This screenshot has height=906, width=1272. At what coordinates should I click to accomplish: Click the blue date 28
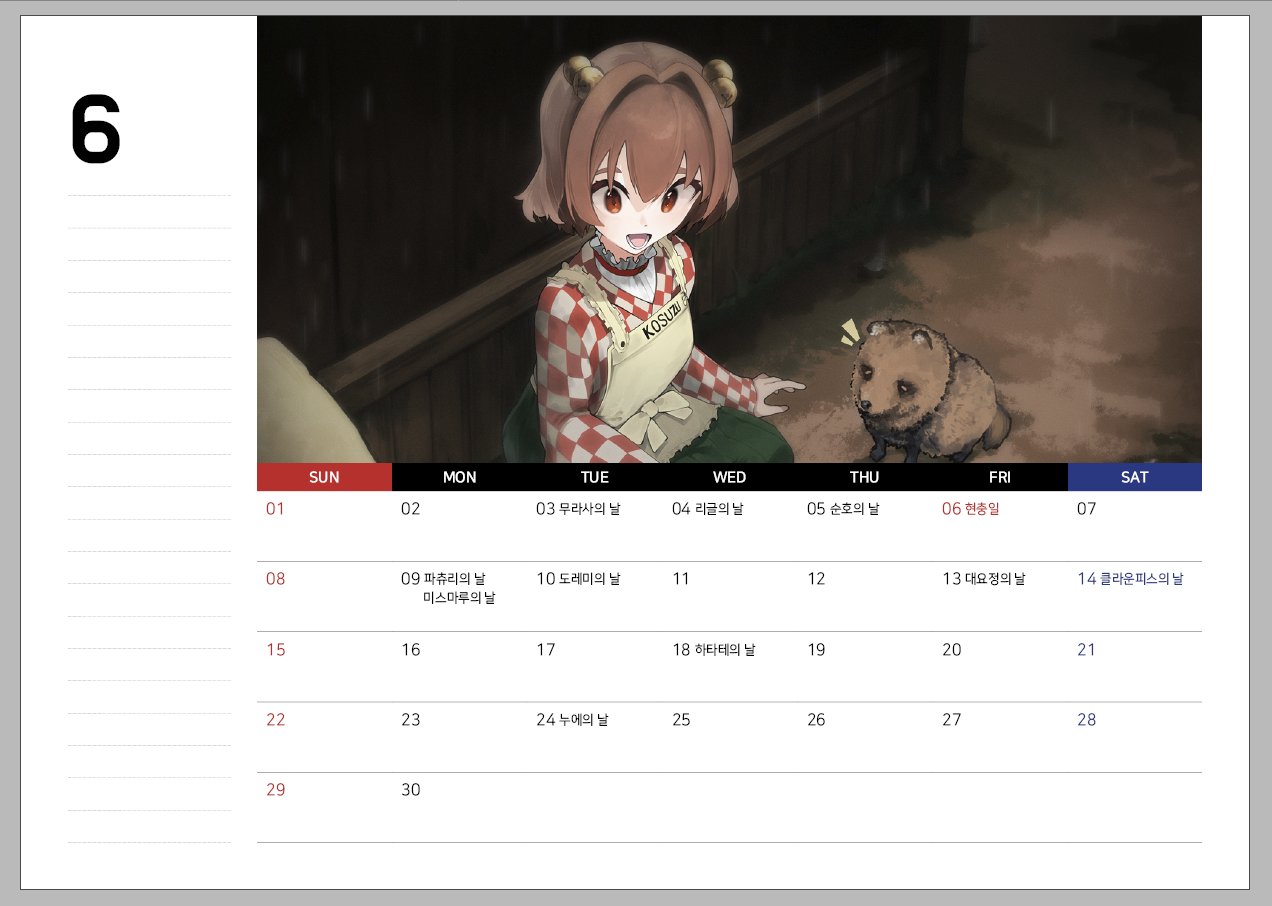tap(1086, 720)
